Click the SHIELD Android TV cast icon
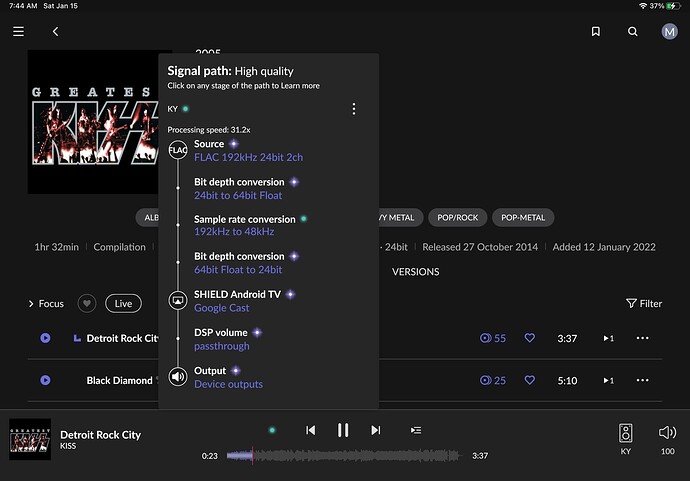 [x=178, y=301]
